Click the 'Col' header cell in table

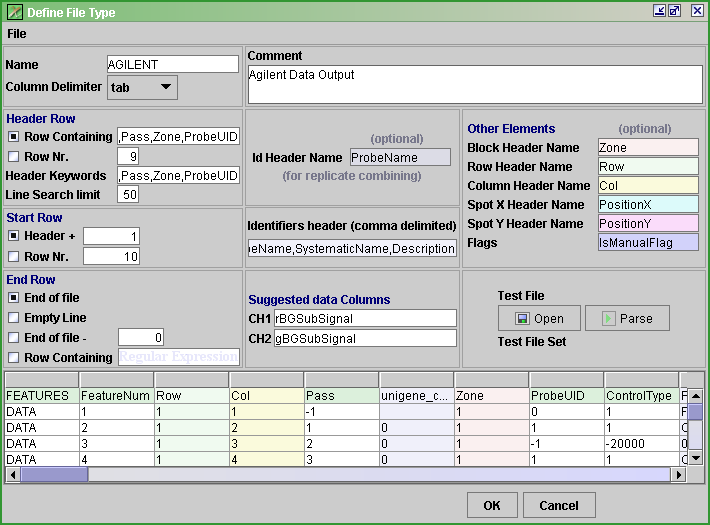pyautogui.click(x=266, y=395)
